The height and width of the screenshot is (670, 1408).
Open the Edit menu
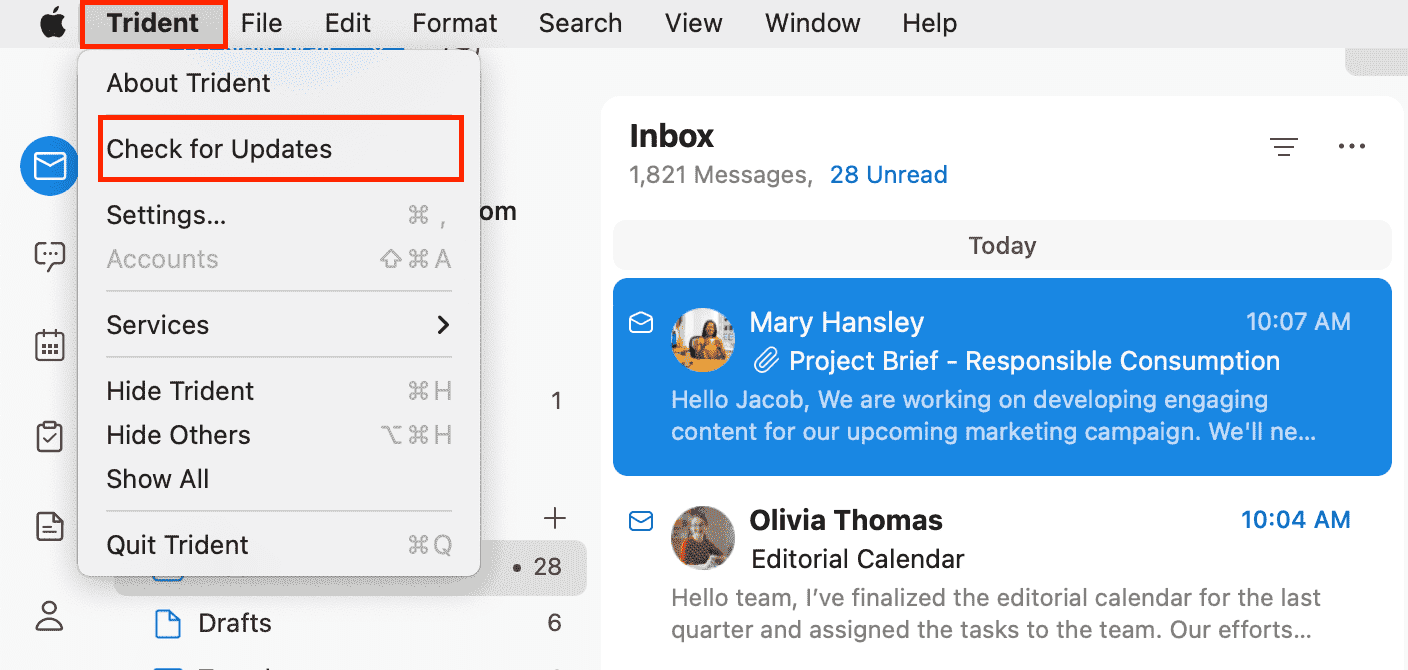pos(348,23)
